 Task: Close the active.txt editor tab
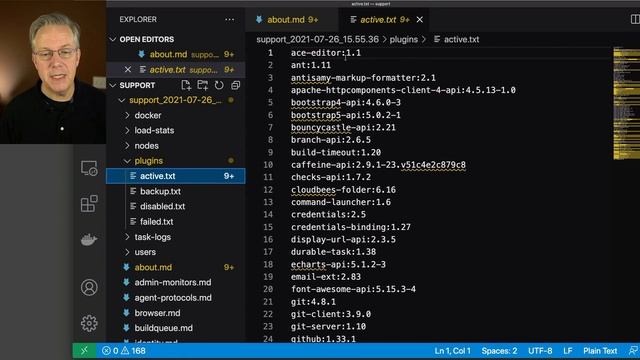pos(420,19)
